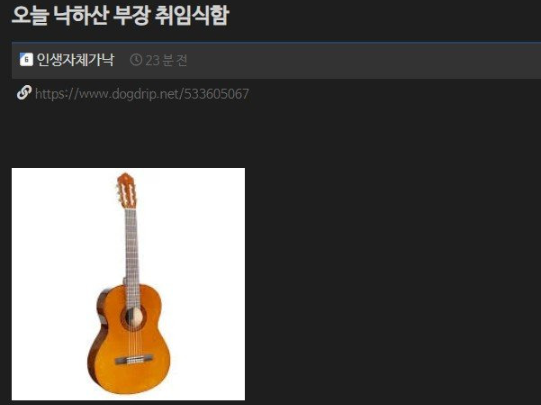The width and height of the screenshot is (541, 405).
Task: Click the guitar's sound hole
Action: tap(133, 317)
